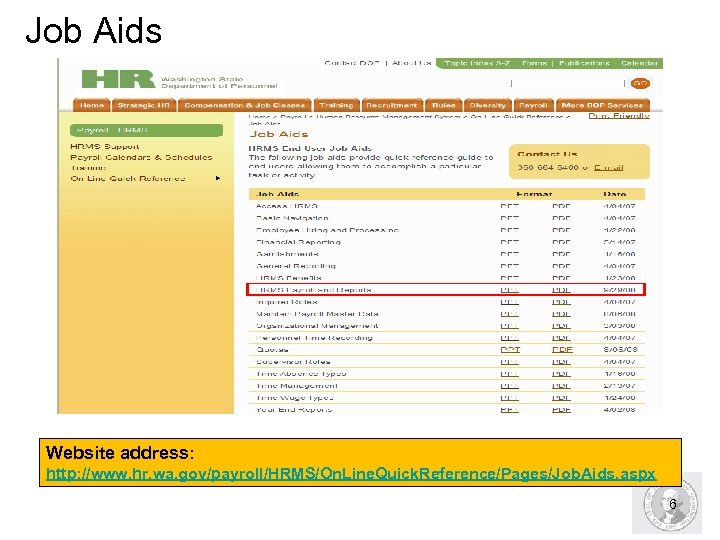Open PDF for Inquirer Roles
Viewport: 720px width, 540px height.
[561, 302]
